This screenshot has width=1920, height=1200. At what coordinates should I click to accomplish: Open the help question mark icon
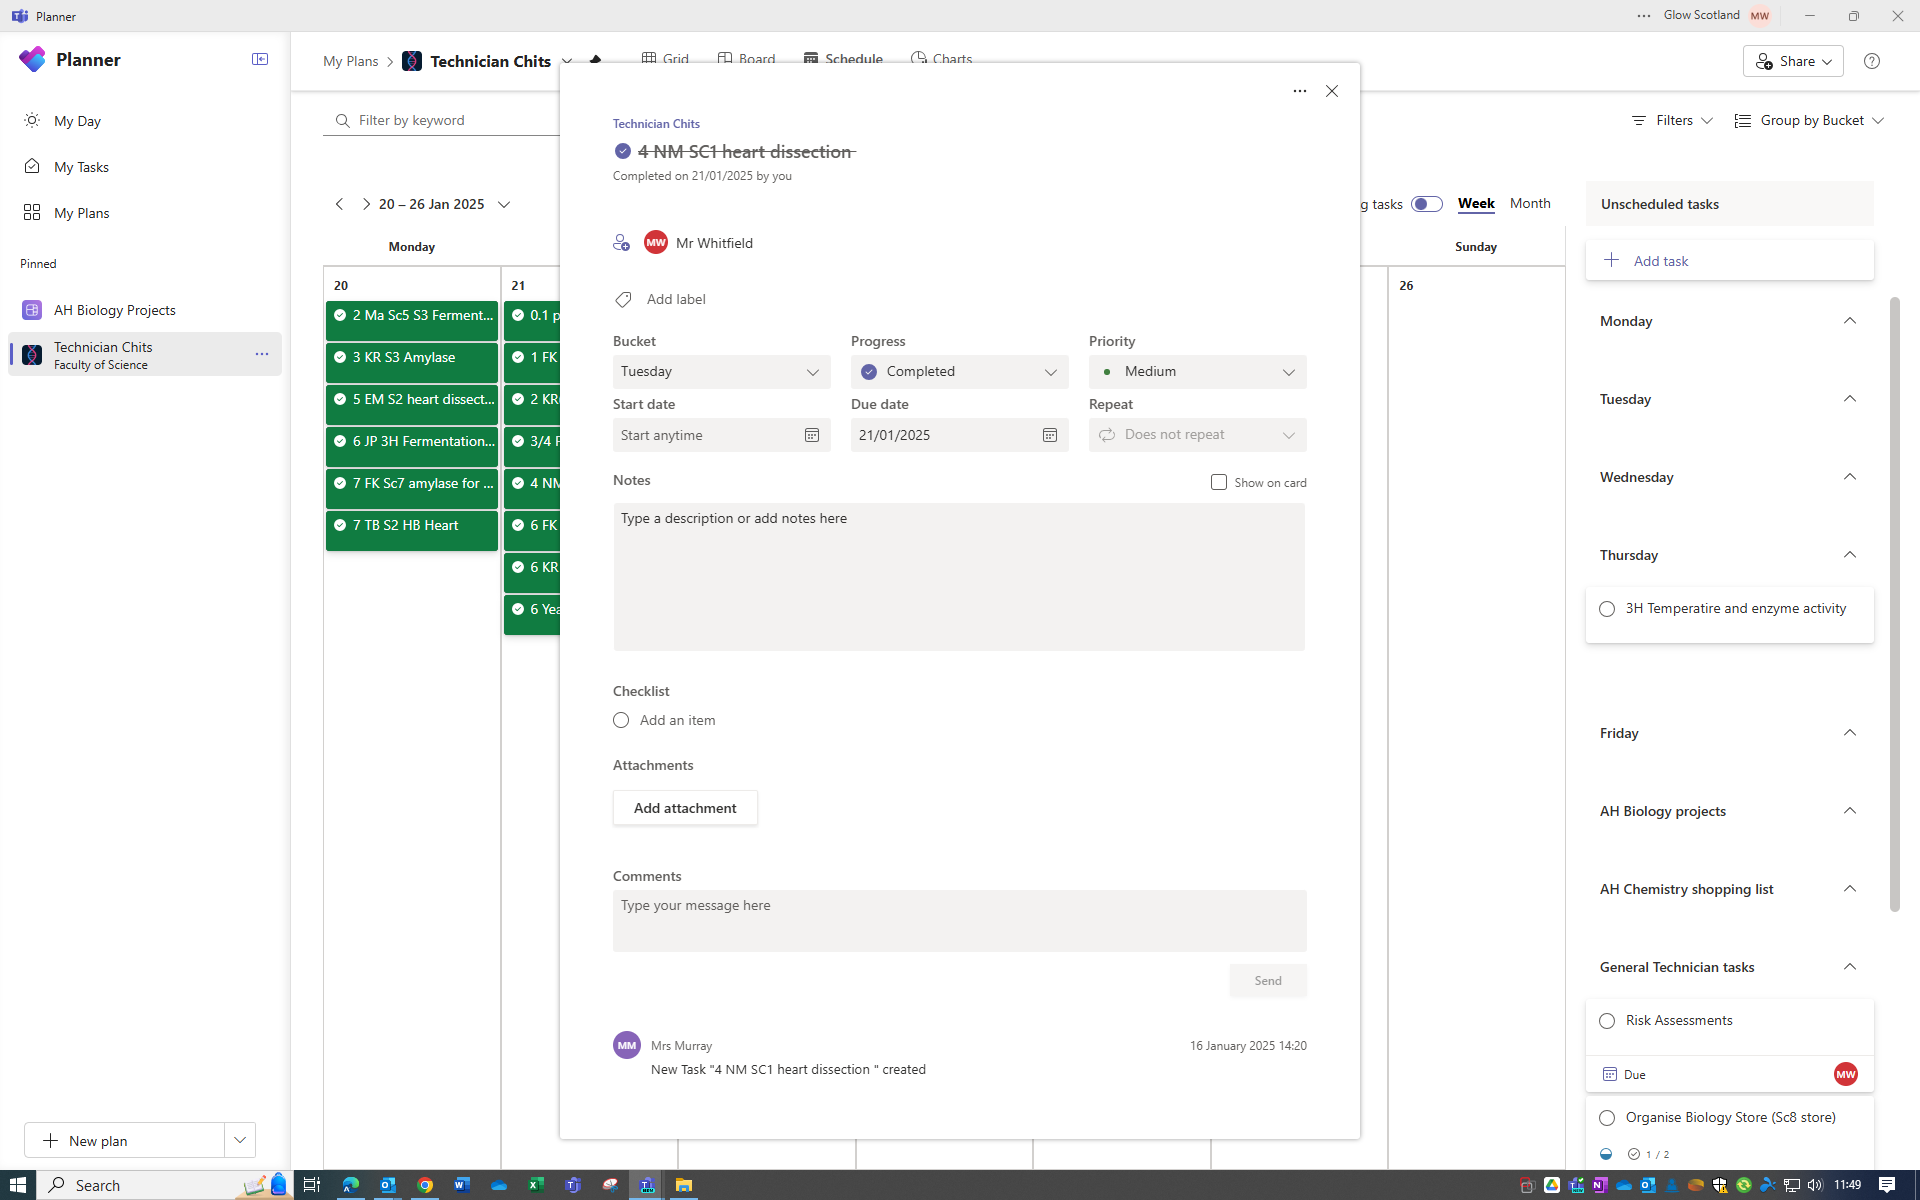[x=1871, y=61]
